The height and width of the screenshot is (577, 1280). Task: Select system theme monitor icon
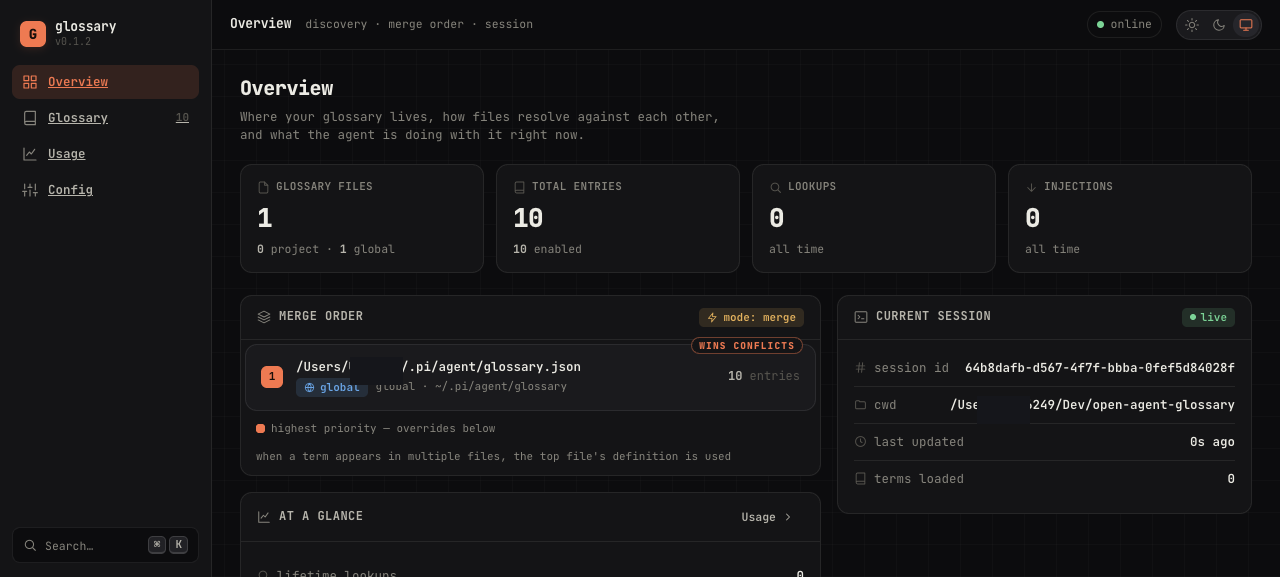1246,25
